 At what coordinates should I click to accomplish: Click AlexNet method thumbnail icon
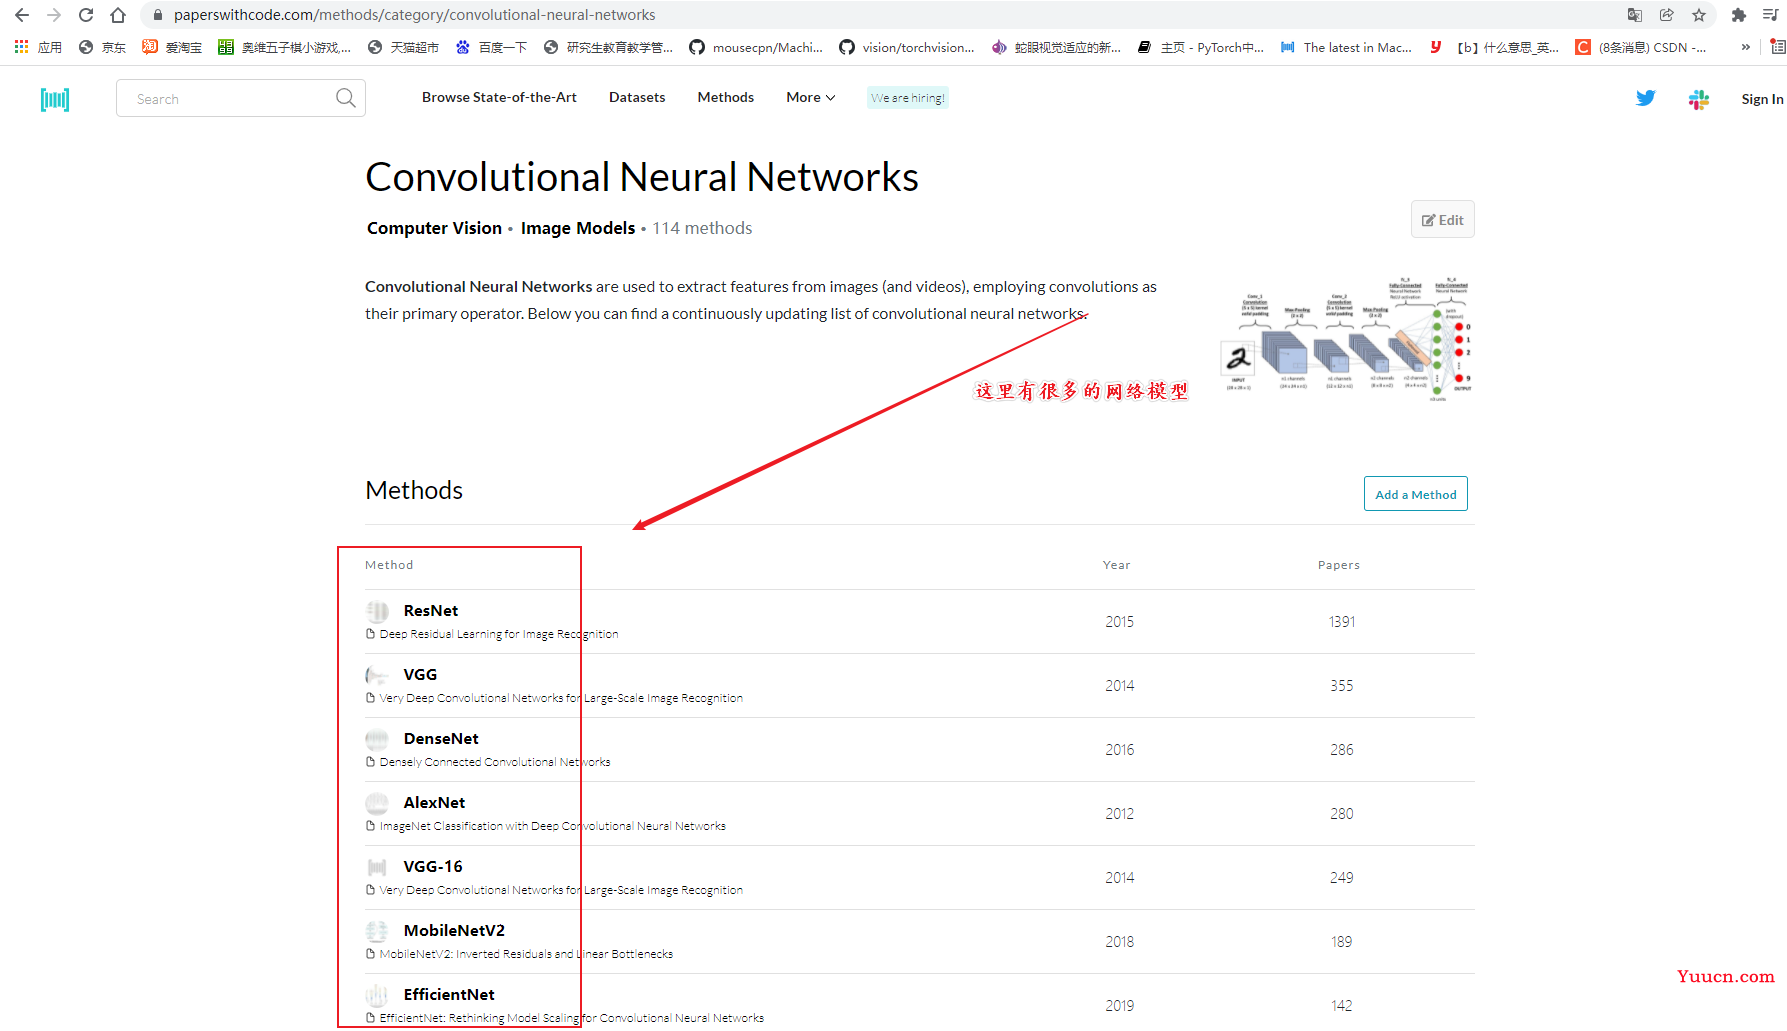tap(377, 803)
